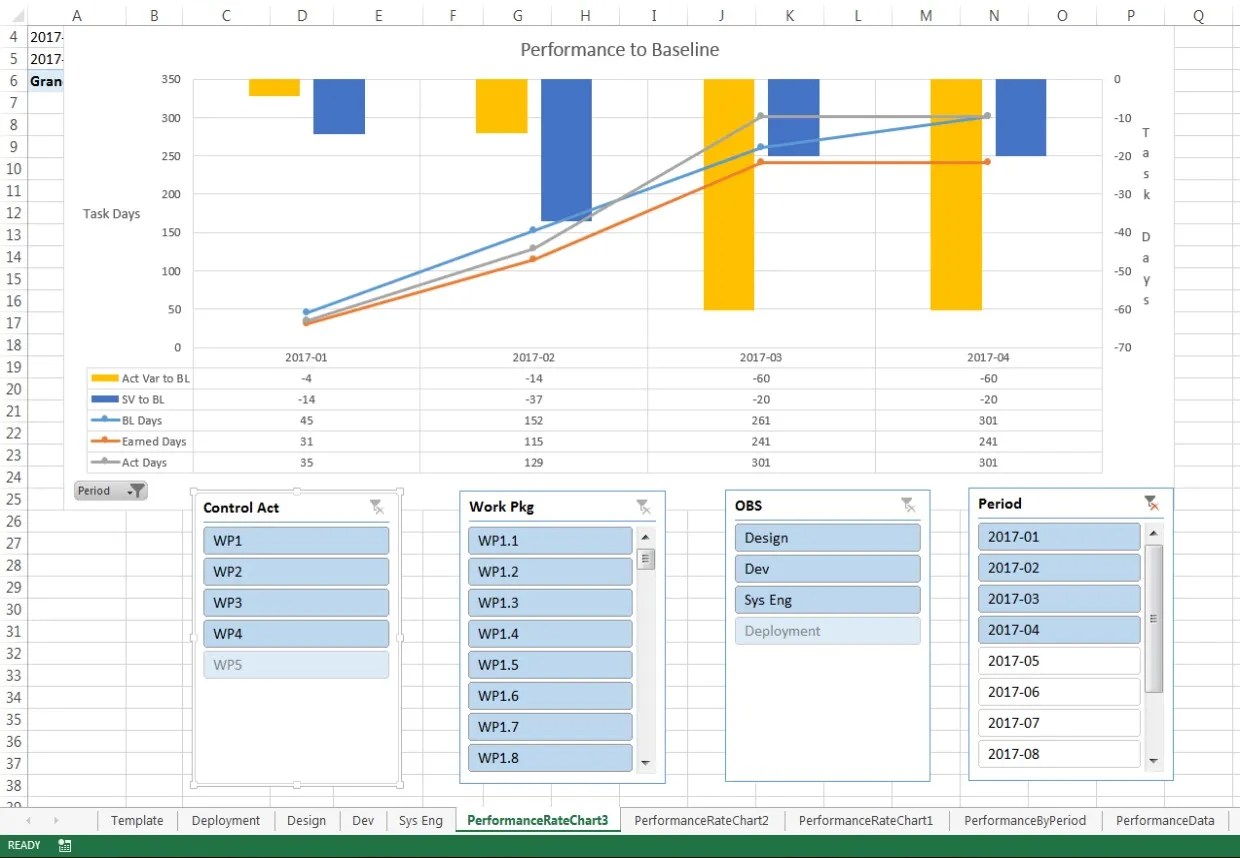Select WP1 in the Control Act slicer

(295, 540)
